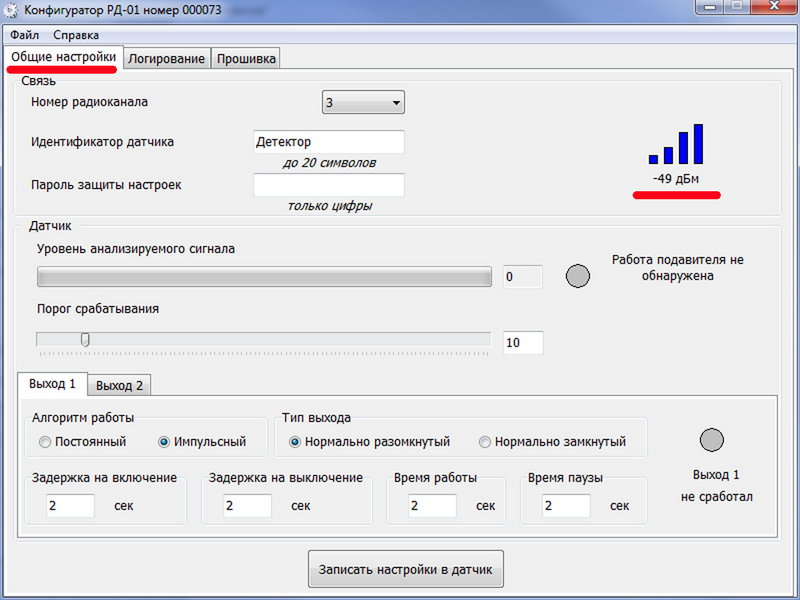This screenshot has width=800, height=600.
Task: Click the Уровень анализируемого сигнала progress bar
Action: (x=264, y=277)
